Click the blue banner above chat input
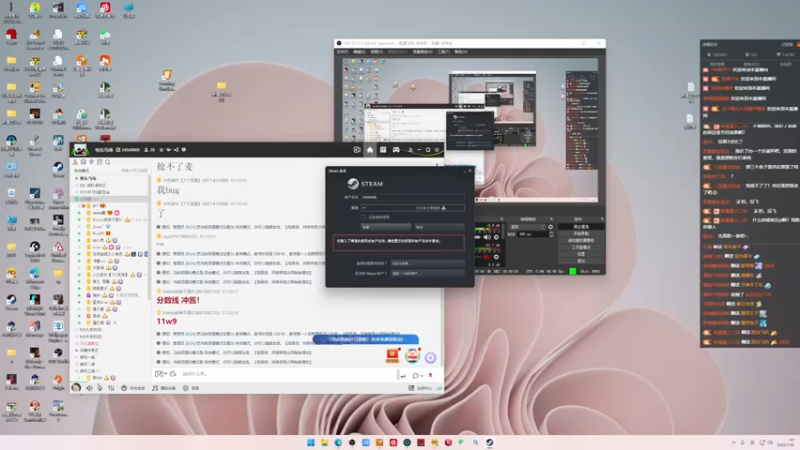The height and width of the screenshot is (450, 800). click(366, 339)
